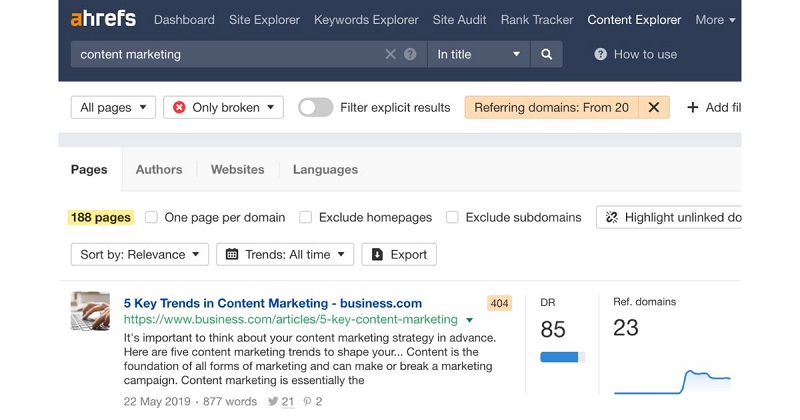Click the article typing-hands thumbnail
Screen dimensions: 800x420
pyautogui.click(x=90, y=311)
